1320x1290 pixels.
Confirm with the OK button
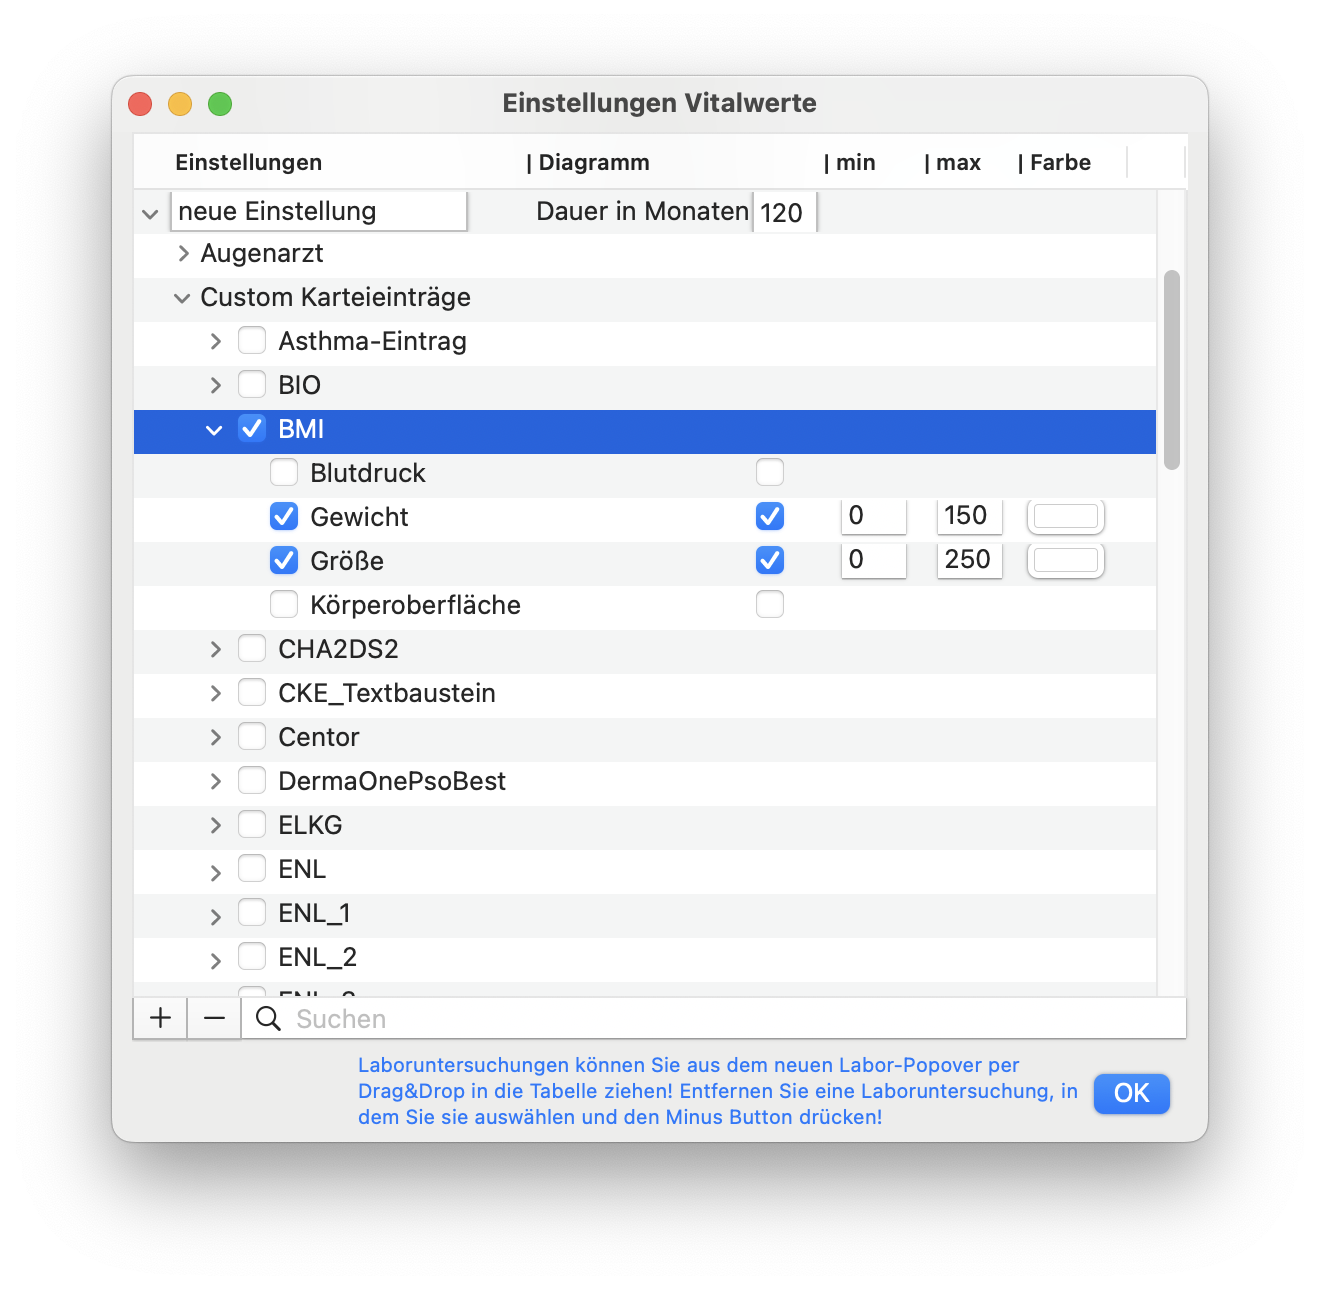point(1131,1093)
